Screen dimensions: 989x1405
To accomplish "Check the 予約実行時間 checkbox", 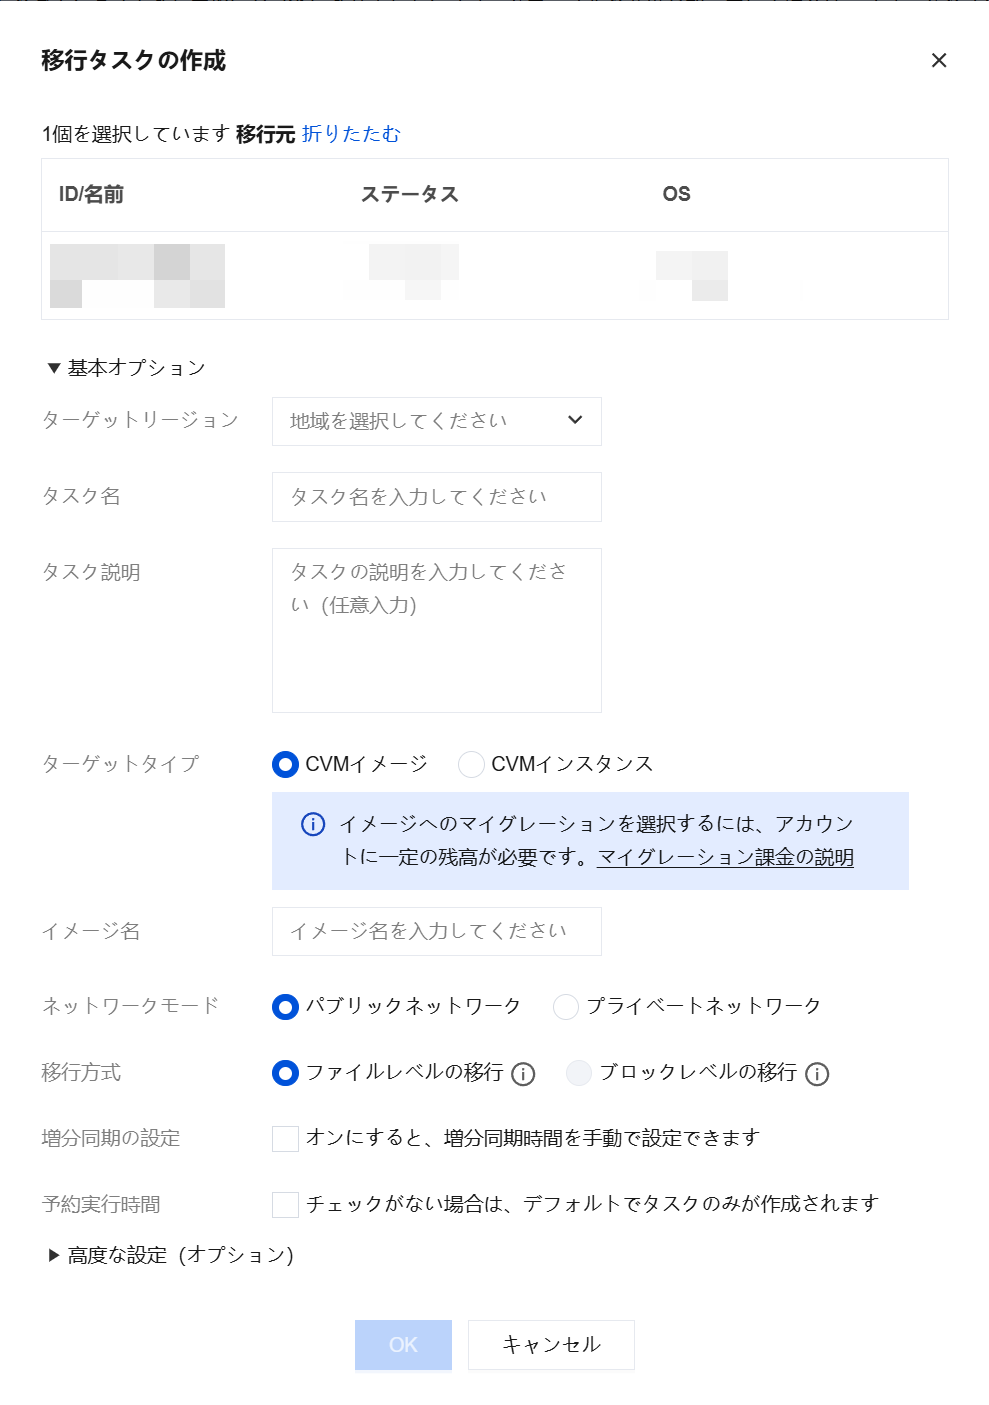I will (285, 1204).
